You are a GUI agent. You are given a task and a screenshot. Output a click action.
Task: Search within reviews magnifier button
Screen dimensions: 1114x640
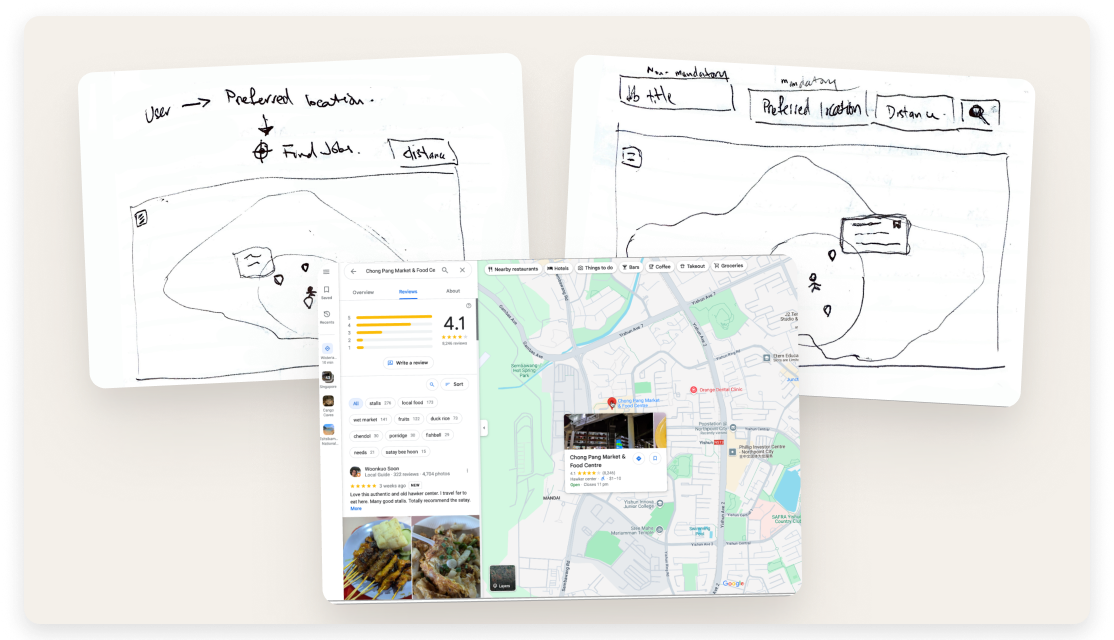coord(431,384)
